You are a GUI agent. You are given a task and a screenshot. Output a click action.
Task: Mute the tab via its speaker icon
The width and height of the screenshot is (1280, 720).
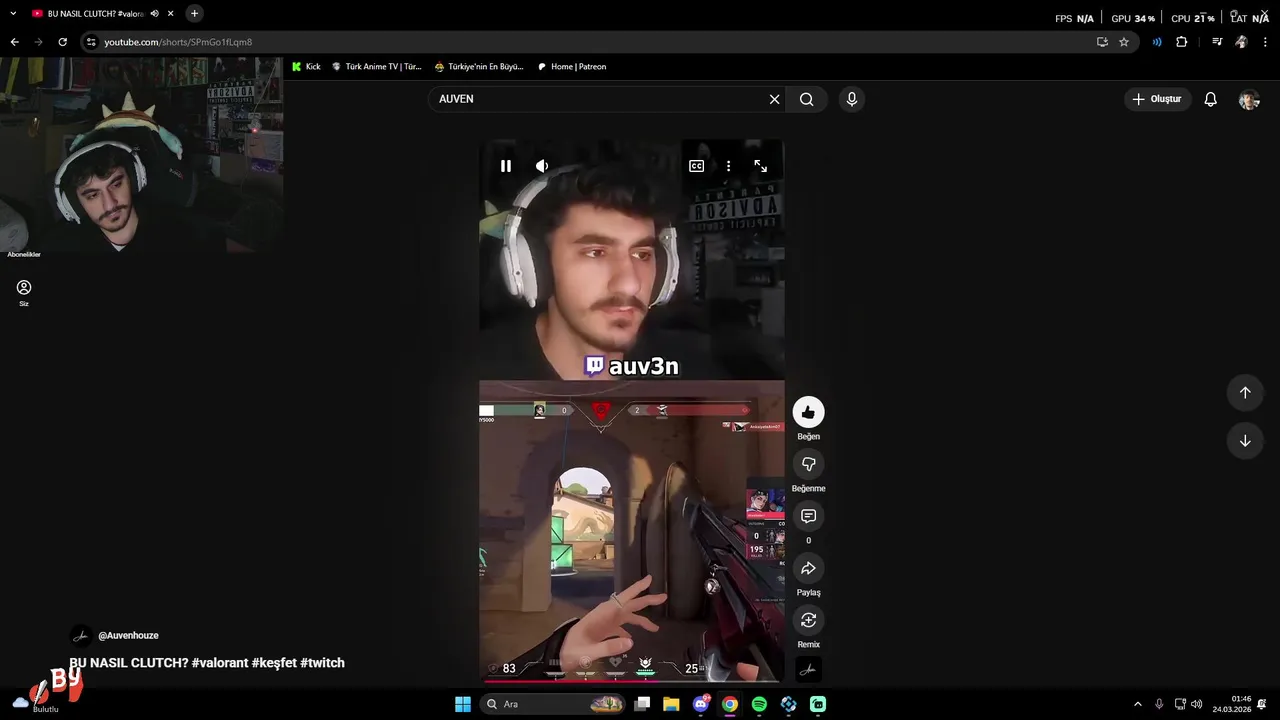tap(154, 14)
